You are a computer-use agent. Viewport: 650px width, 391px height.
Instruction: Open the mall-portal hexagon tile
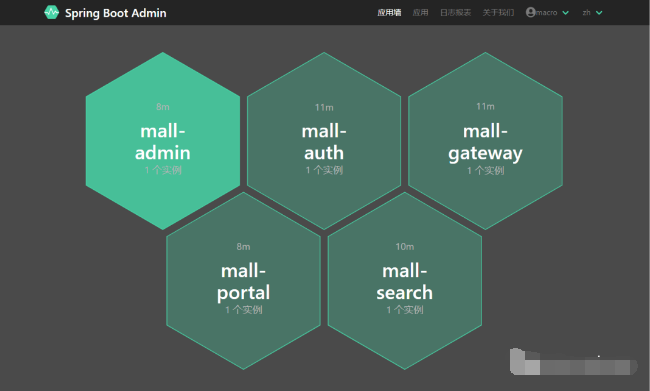click(x=243, y=281)
